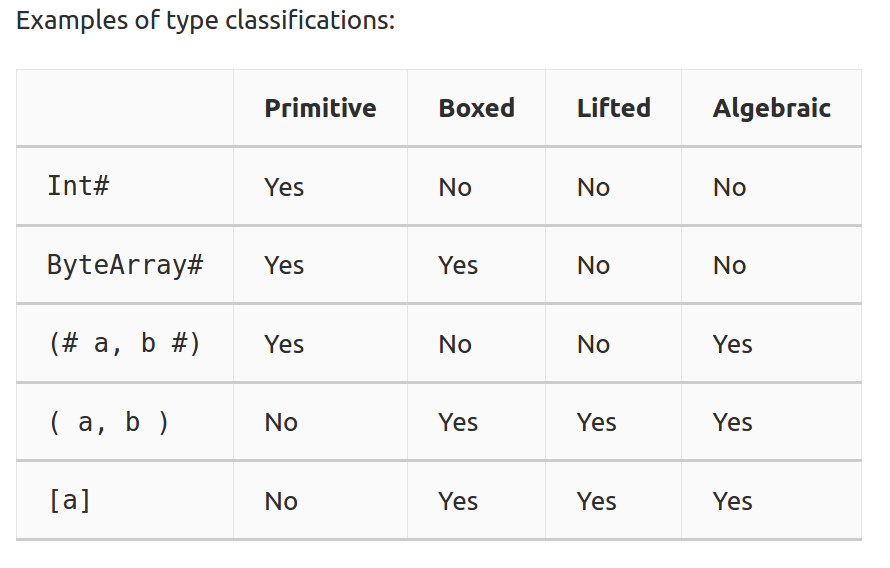Click the ( a, b ) tuple type label
The width and height of the screenshot is (890, 568).
pos(109,423)
